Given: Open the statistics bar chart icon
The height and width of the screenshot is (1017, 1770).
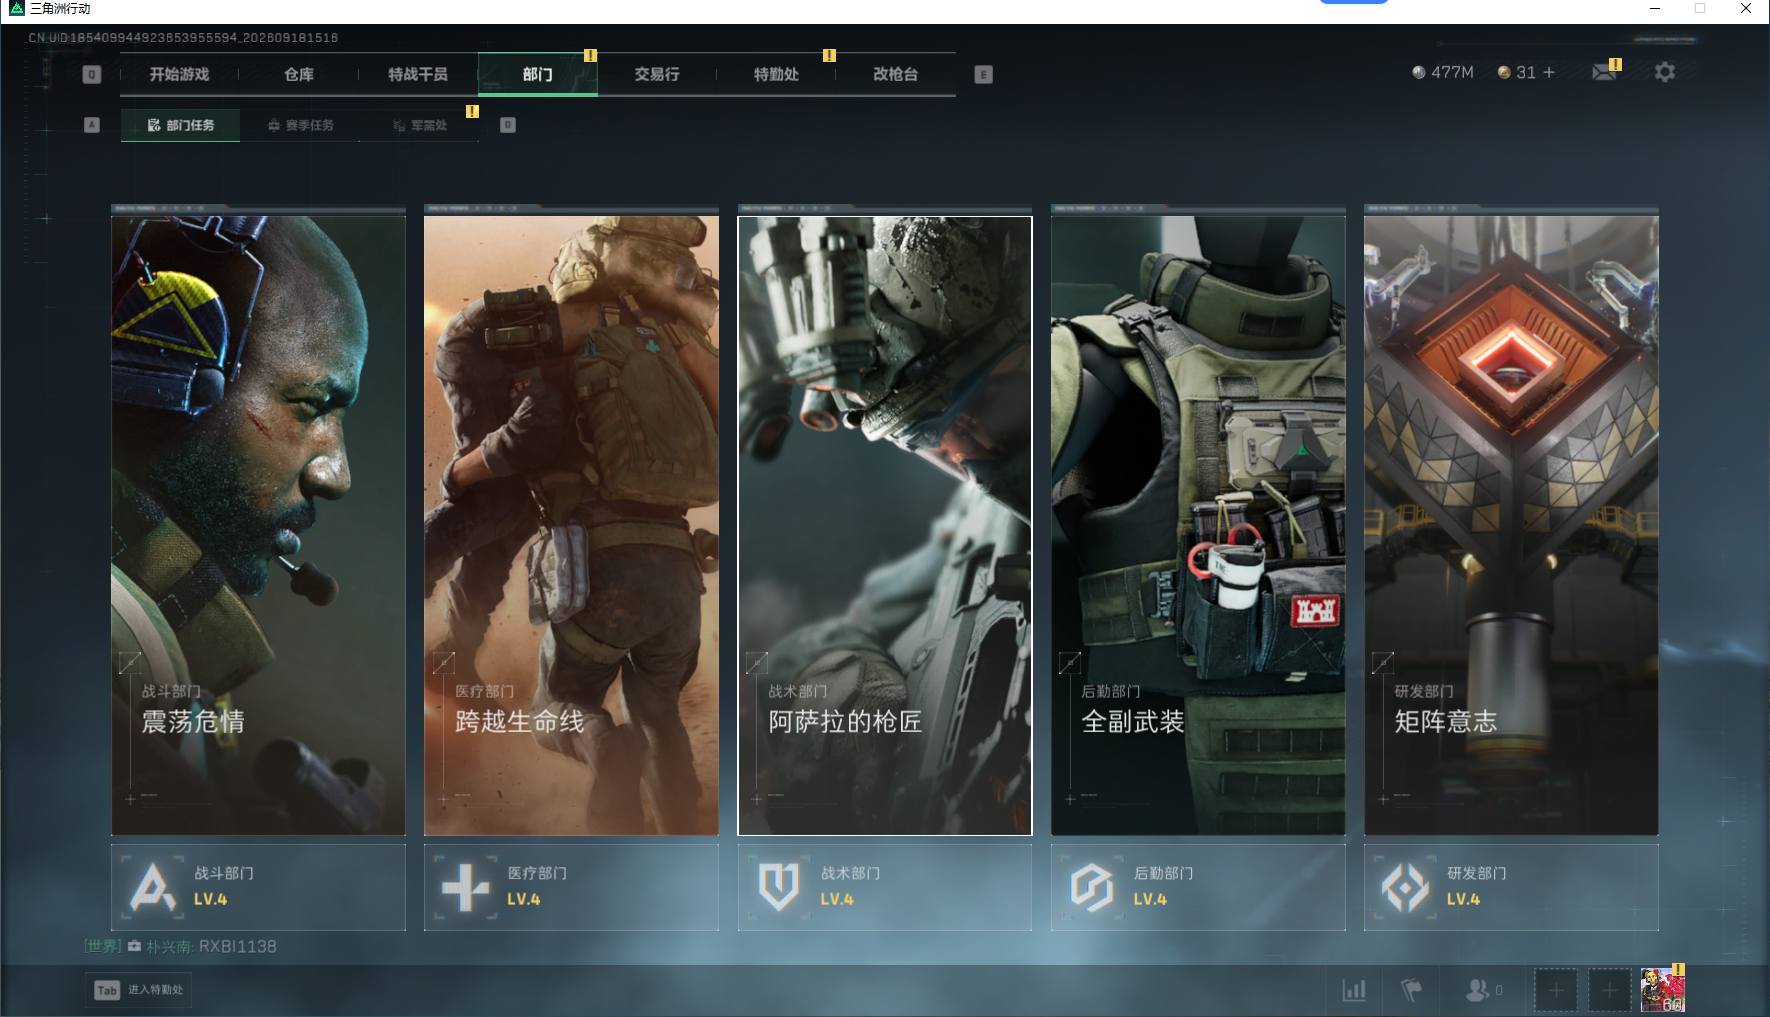Looking at the screenshot, I should [1354, 990].
